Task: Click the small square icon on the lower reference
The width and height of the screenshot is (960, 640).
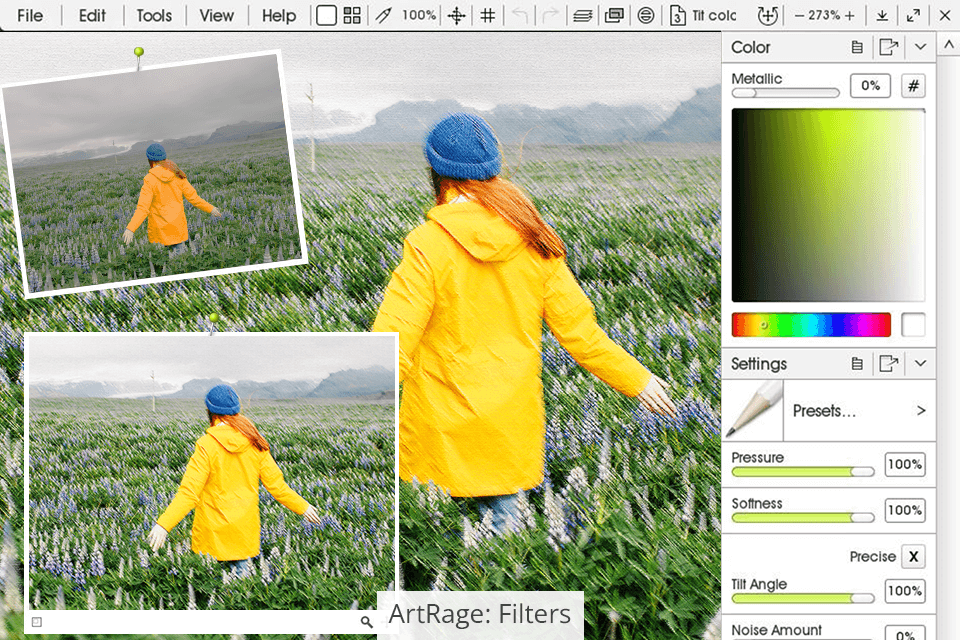Action: point(37,622)
